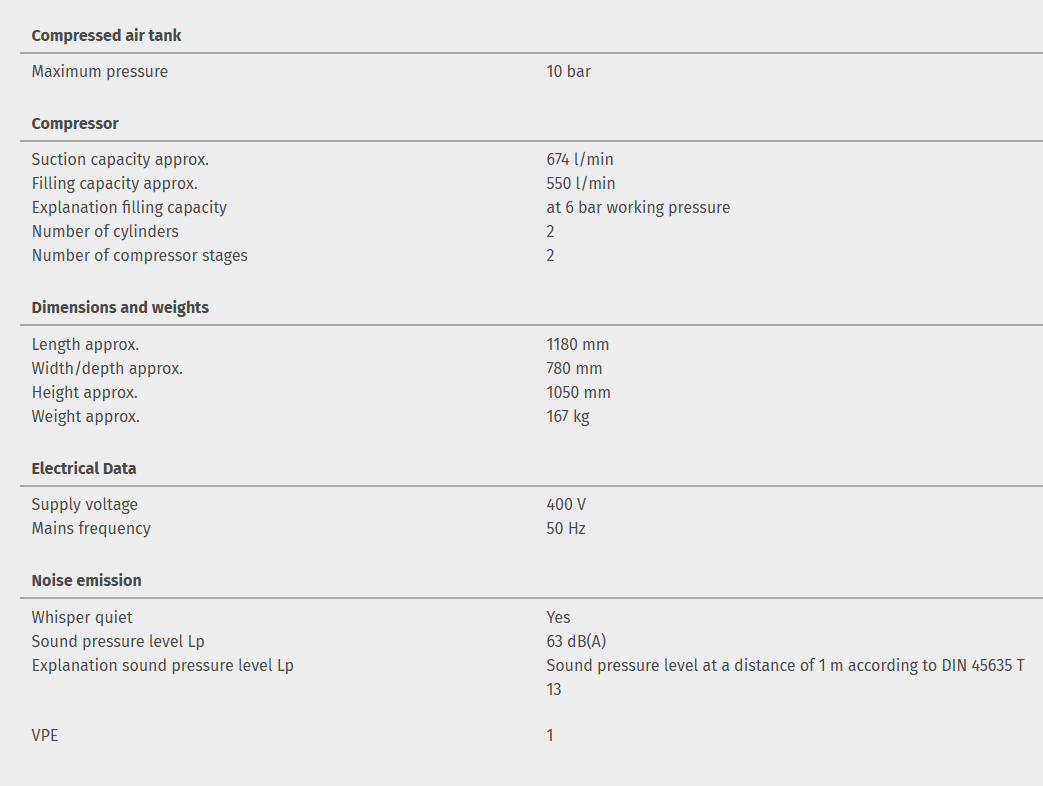Viewport: 1043px width, 786px height.
Task: Click the 63 dB(A) sound level value
Action: tap(576, 641)
